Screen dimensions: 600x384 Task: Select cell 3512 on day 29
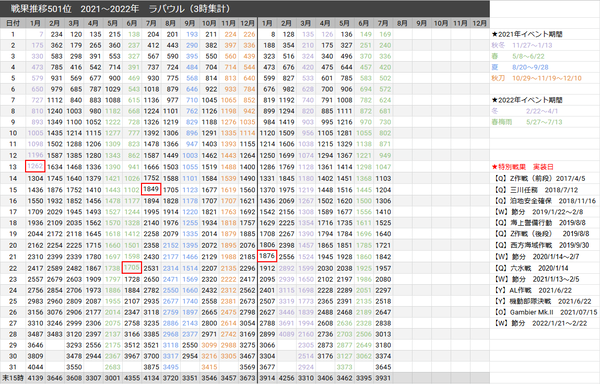pyautogui.click(x=132, y=345)
